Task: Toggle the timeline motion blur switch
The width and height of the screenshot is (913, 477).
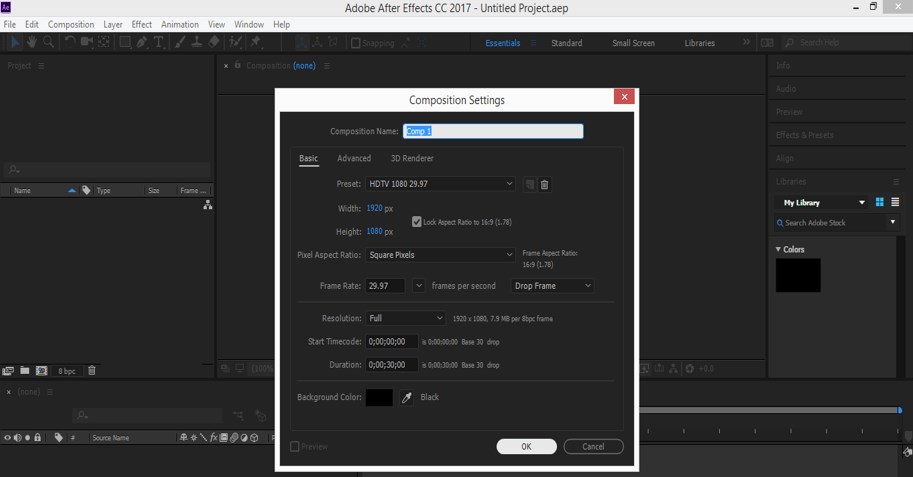Action: click(x=234, y=437)
